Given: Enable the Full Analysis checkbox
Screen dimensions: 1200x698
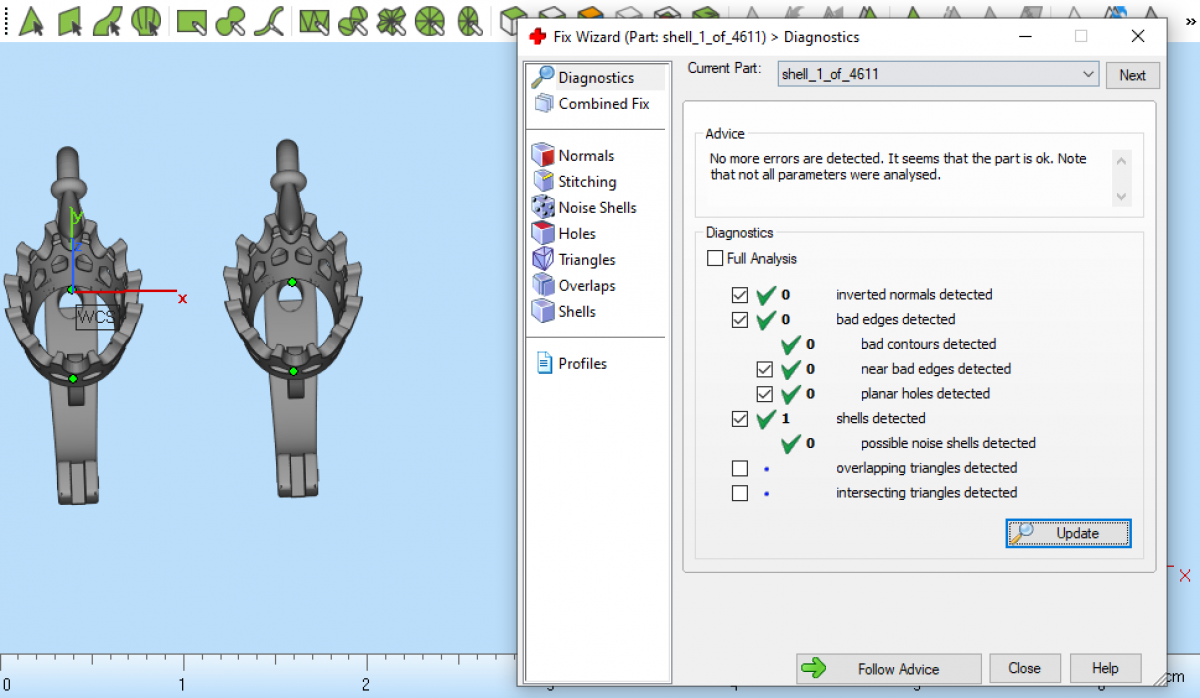Looking at the screenshot, I should (715, 259).
